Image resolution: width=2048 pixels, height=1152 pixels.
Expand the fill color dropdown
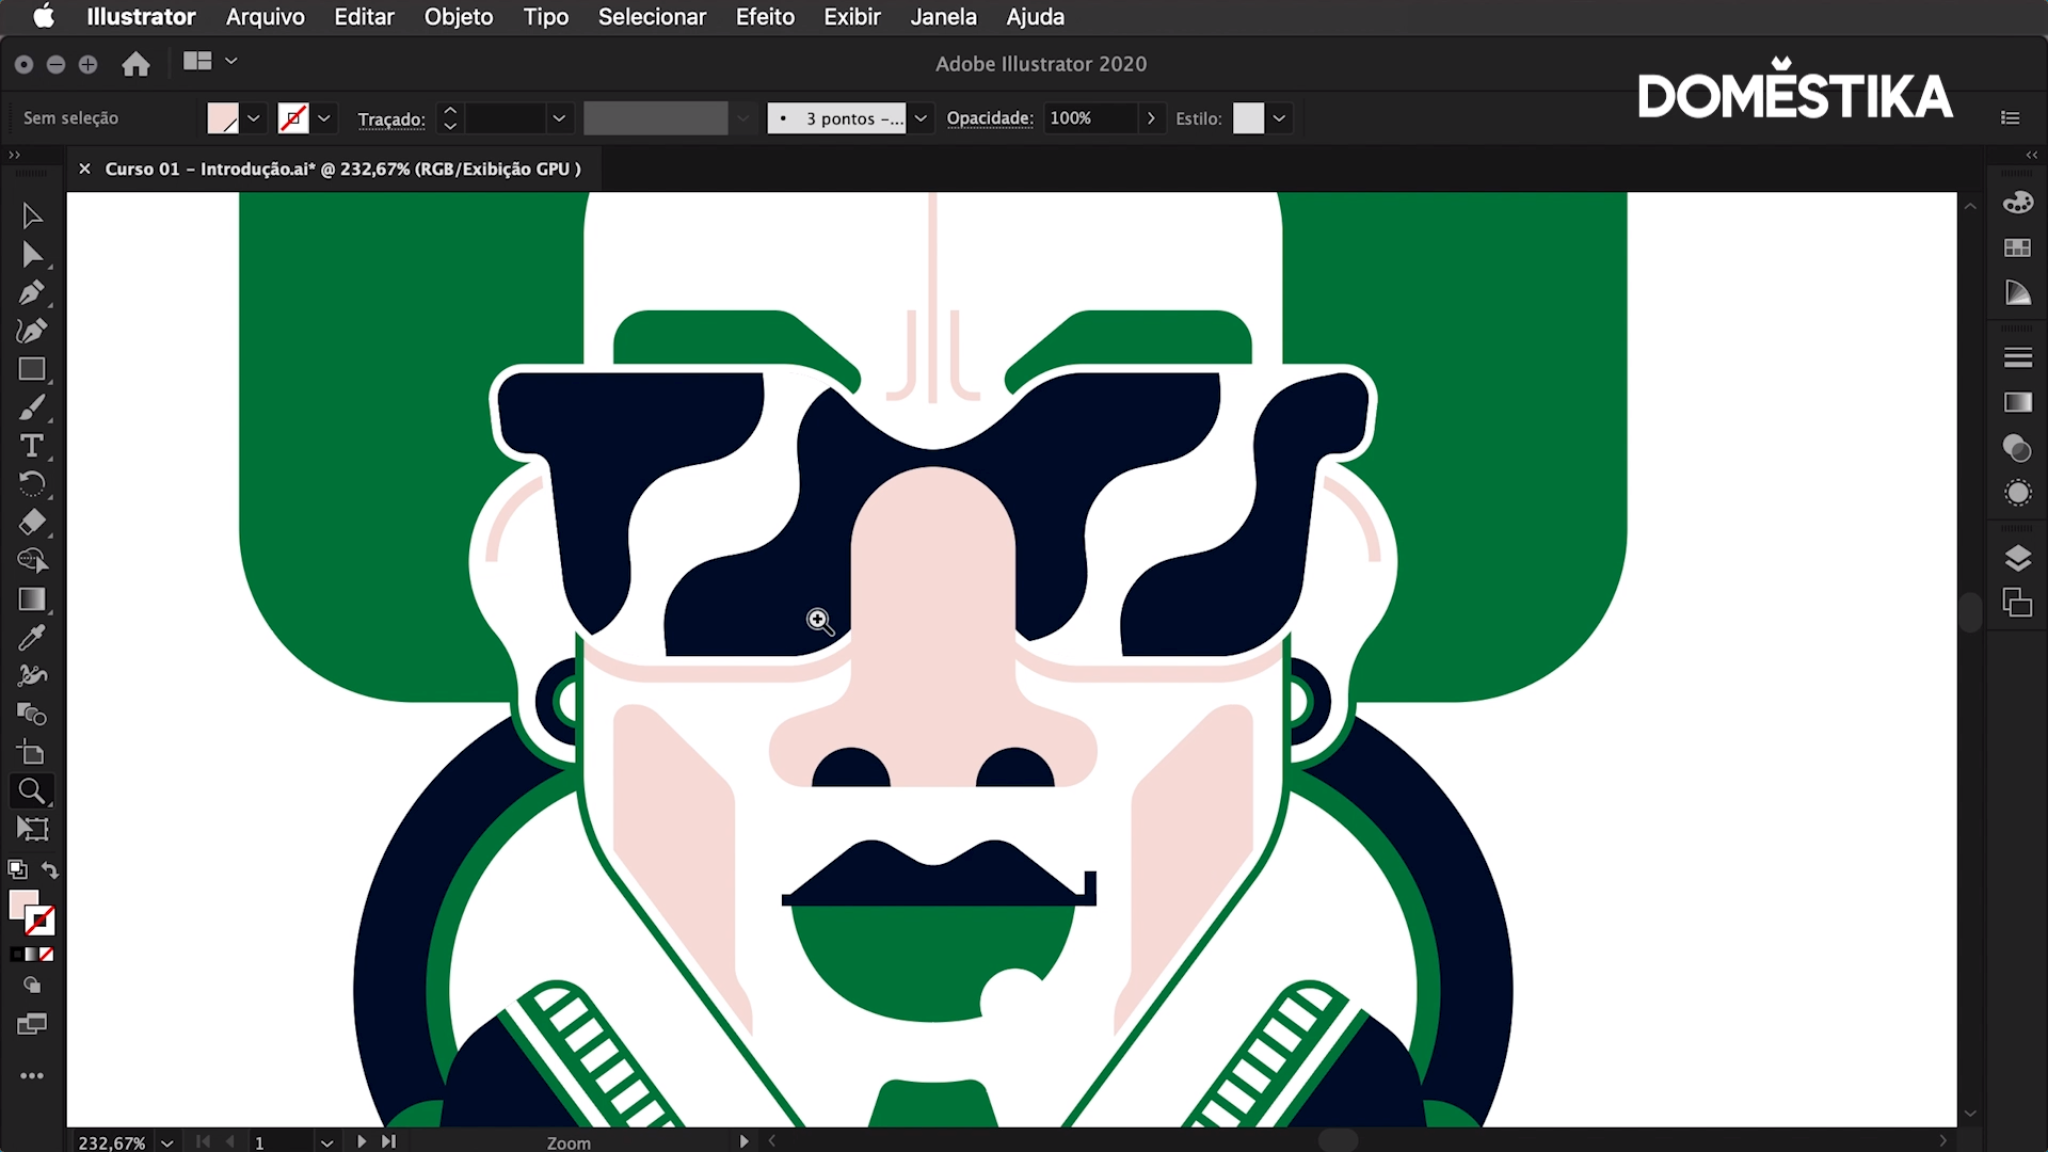(x=254, y=118)
